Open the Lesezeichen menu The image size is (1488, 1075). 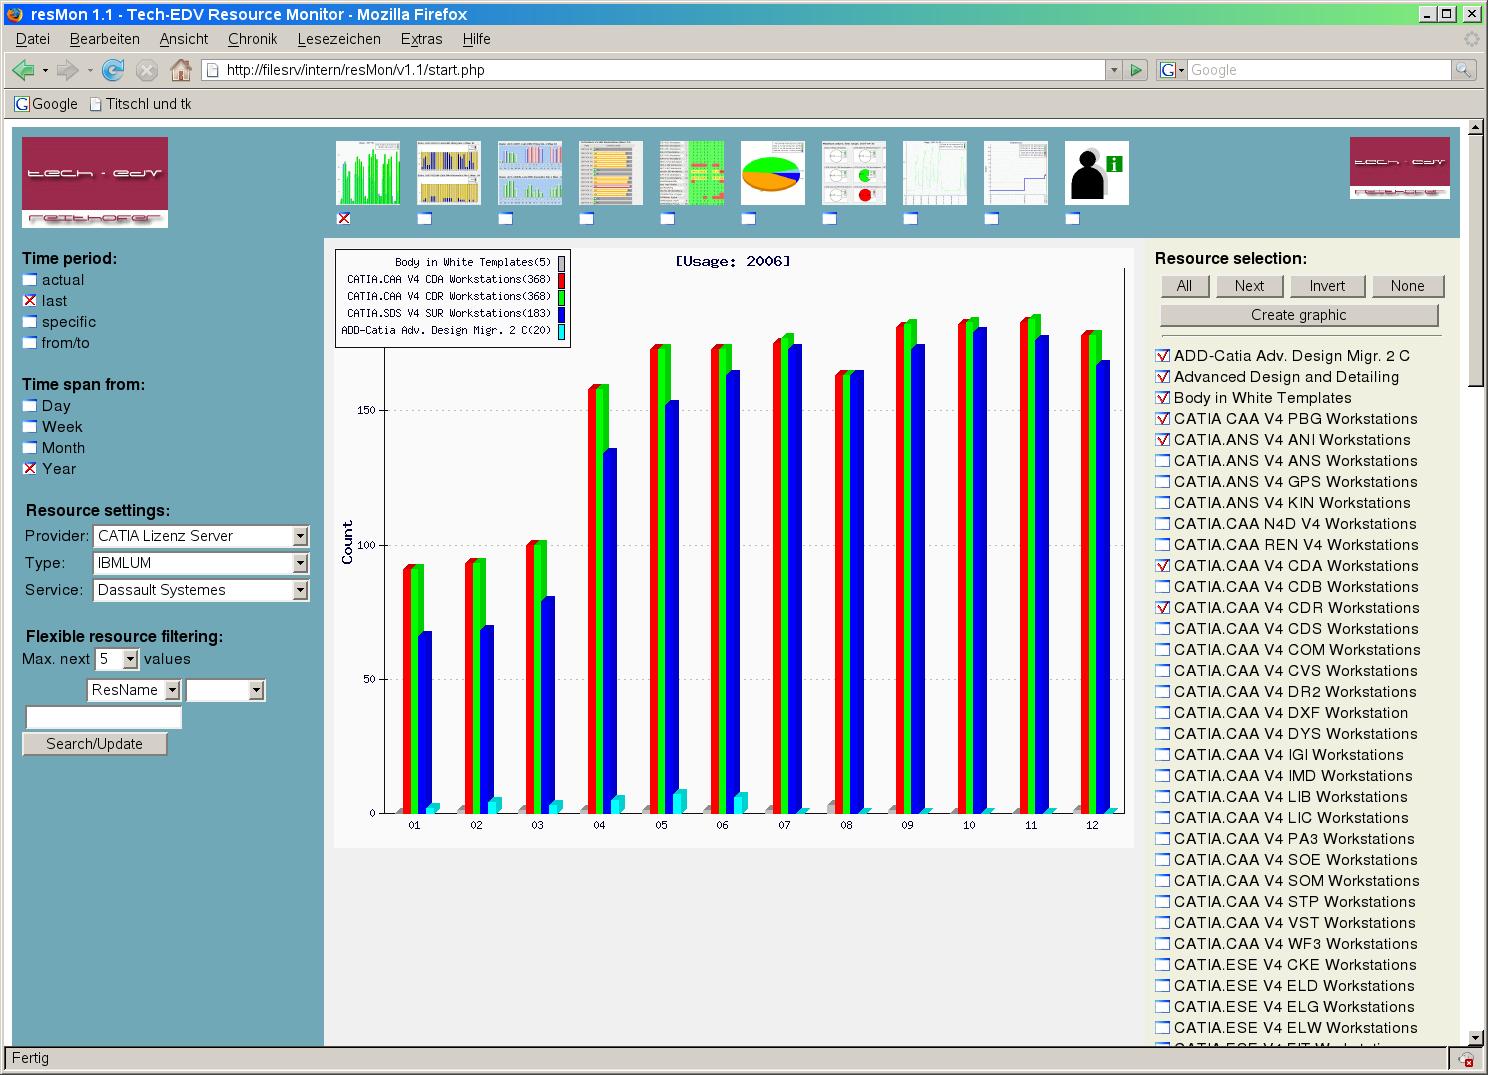click(x=339, y=39)
